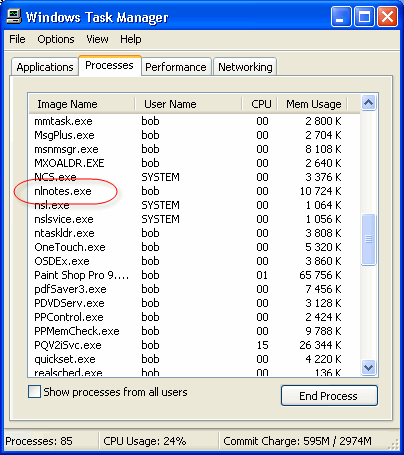The height and width of the screenshot is (455, 404).
Task: Click SYSTEM user in nslsvice.exe row
Action: click(x=160, y=219)
